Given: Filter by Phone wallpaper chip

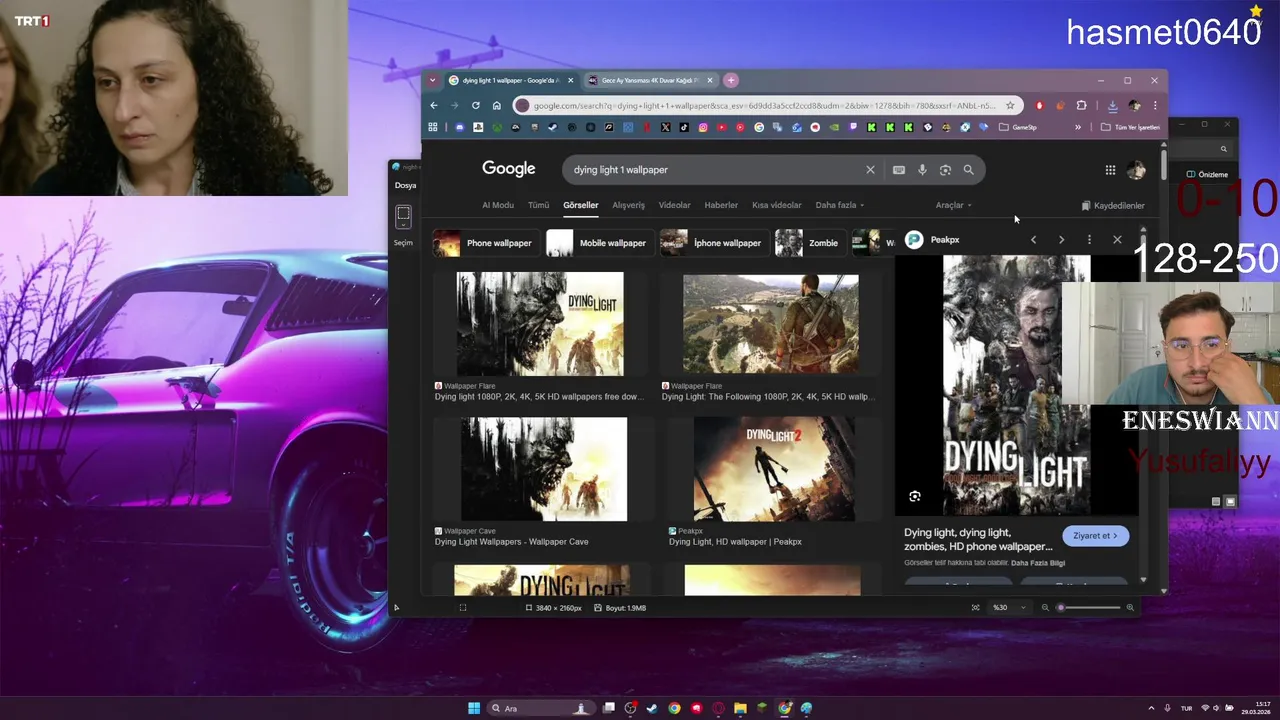Looking at the screenshot, I should pyautogui.click(x=486, y=243).
